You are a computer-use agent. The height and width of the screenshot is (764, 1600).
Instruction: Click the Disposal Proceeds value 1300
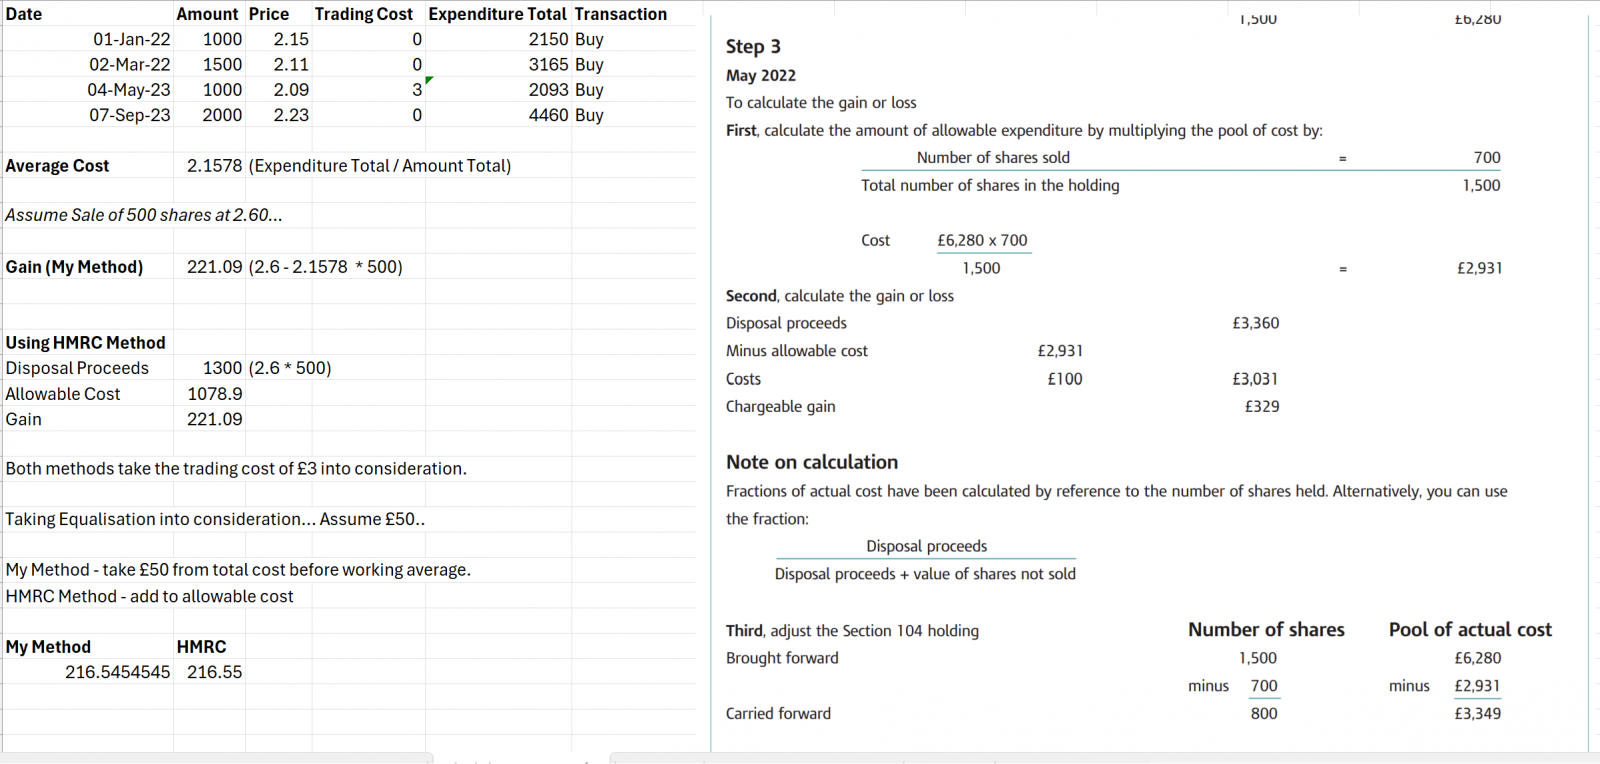click(x=222, y=368)
